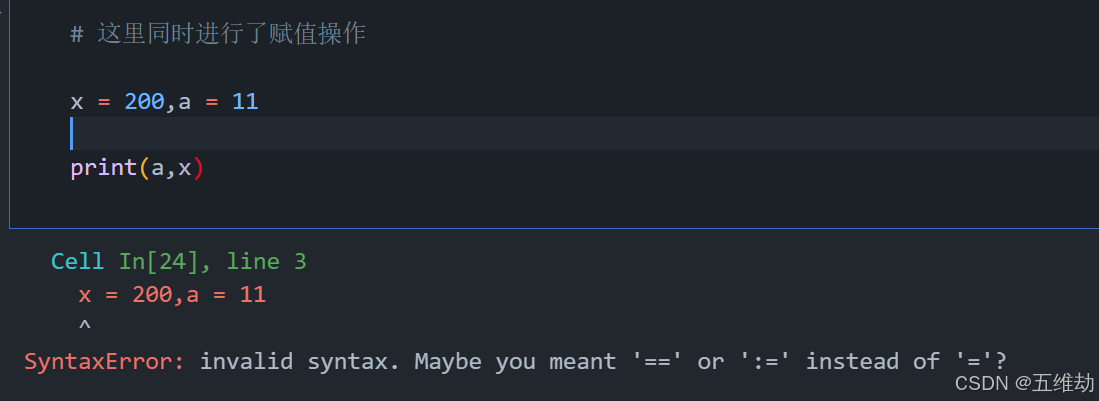Click the caret marker under the error line
The height and width of the screenshot is (401, 1099).
84,324
